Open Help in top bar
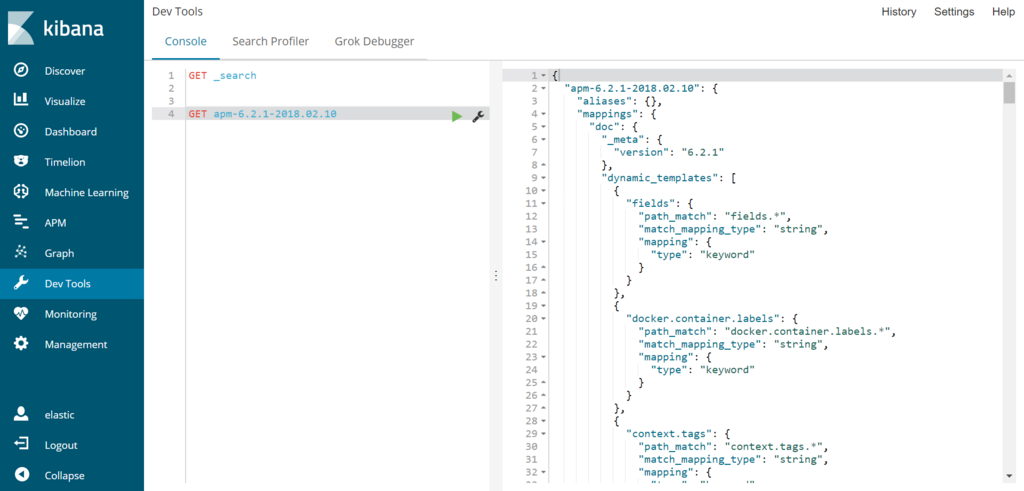 [1004, 12]
